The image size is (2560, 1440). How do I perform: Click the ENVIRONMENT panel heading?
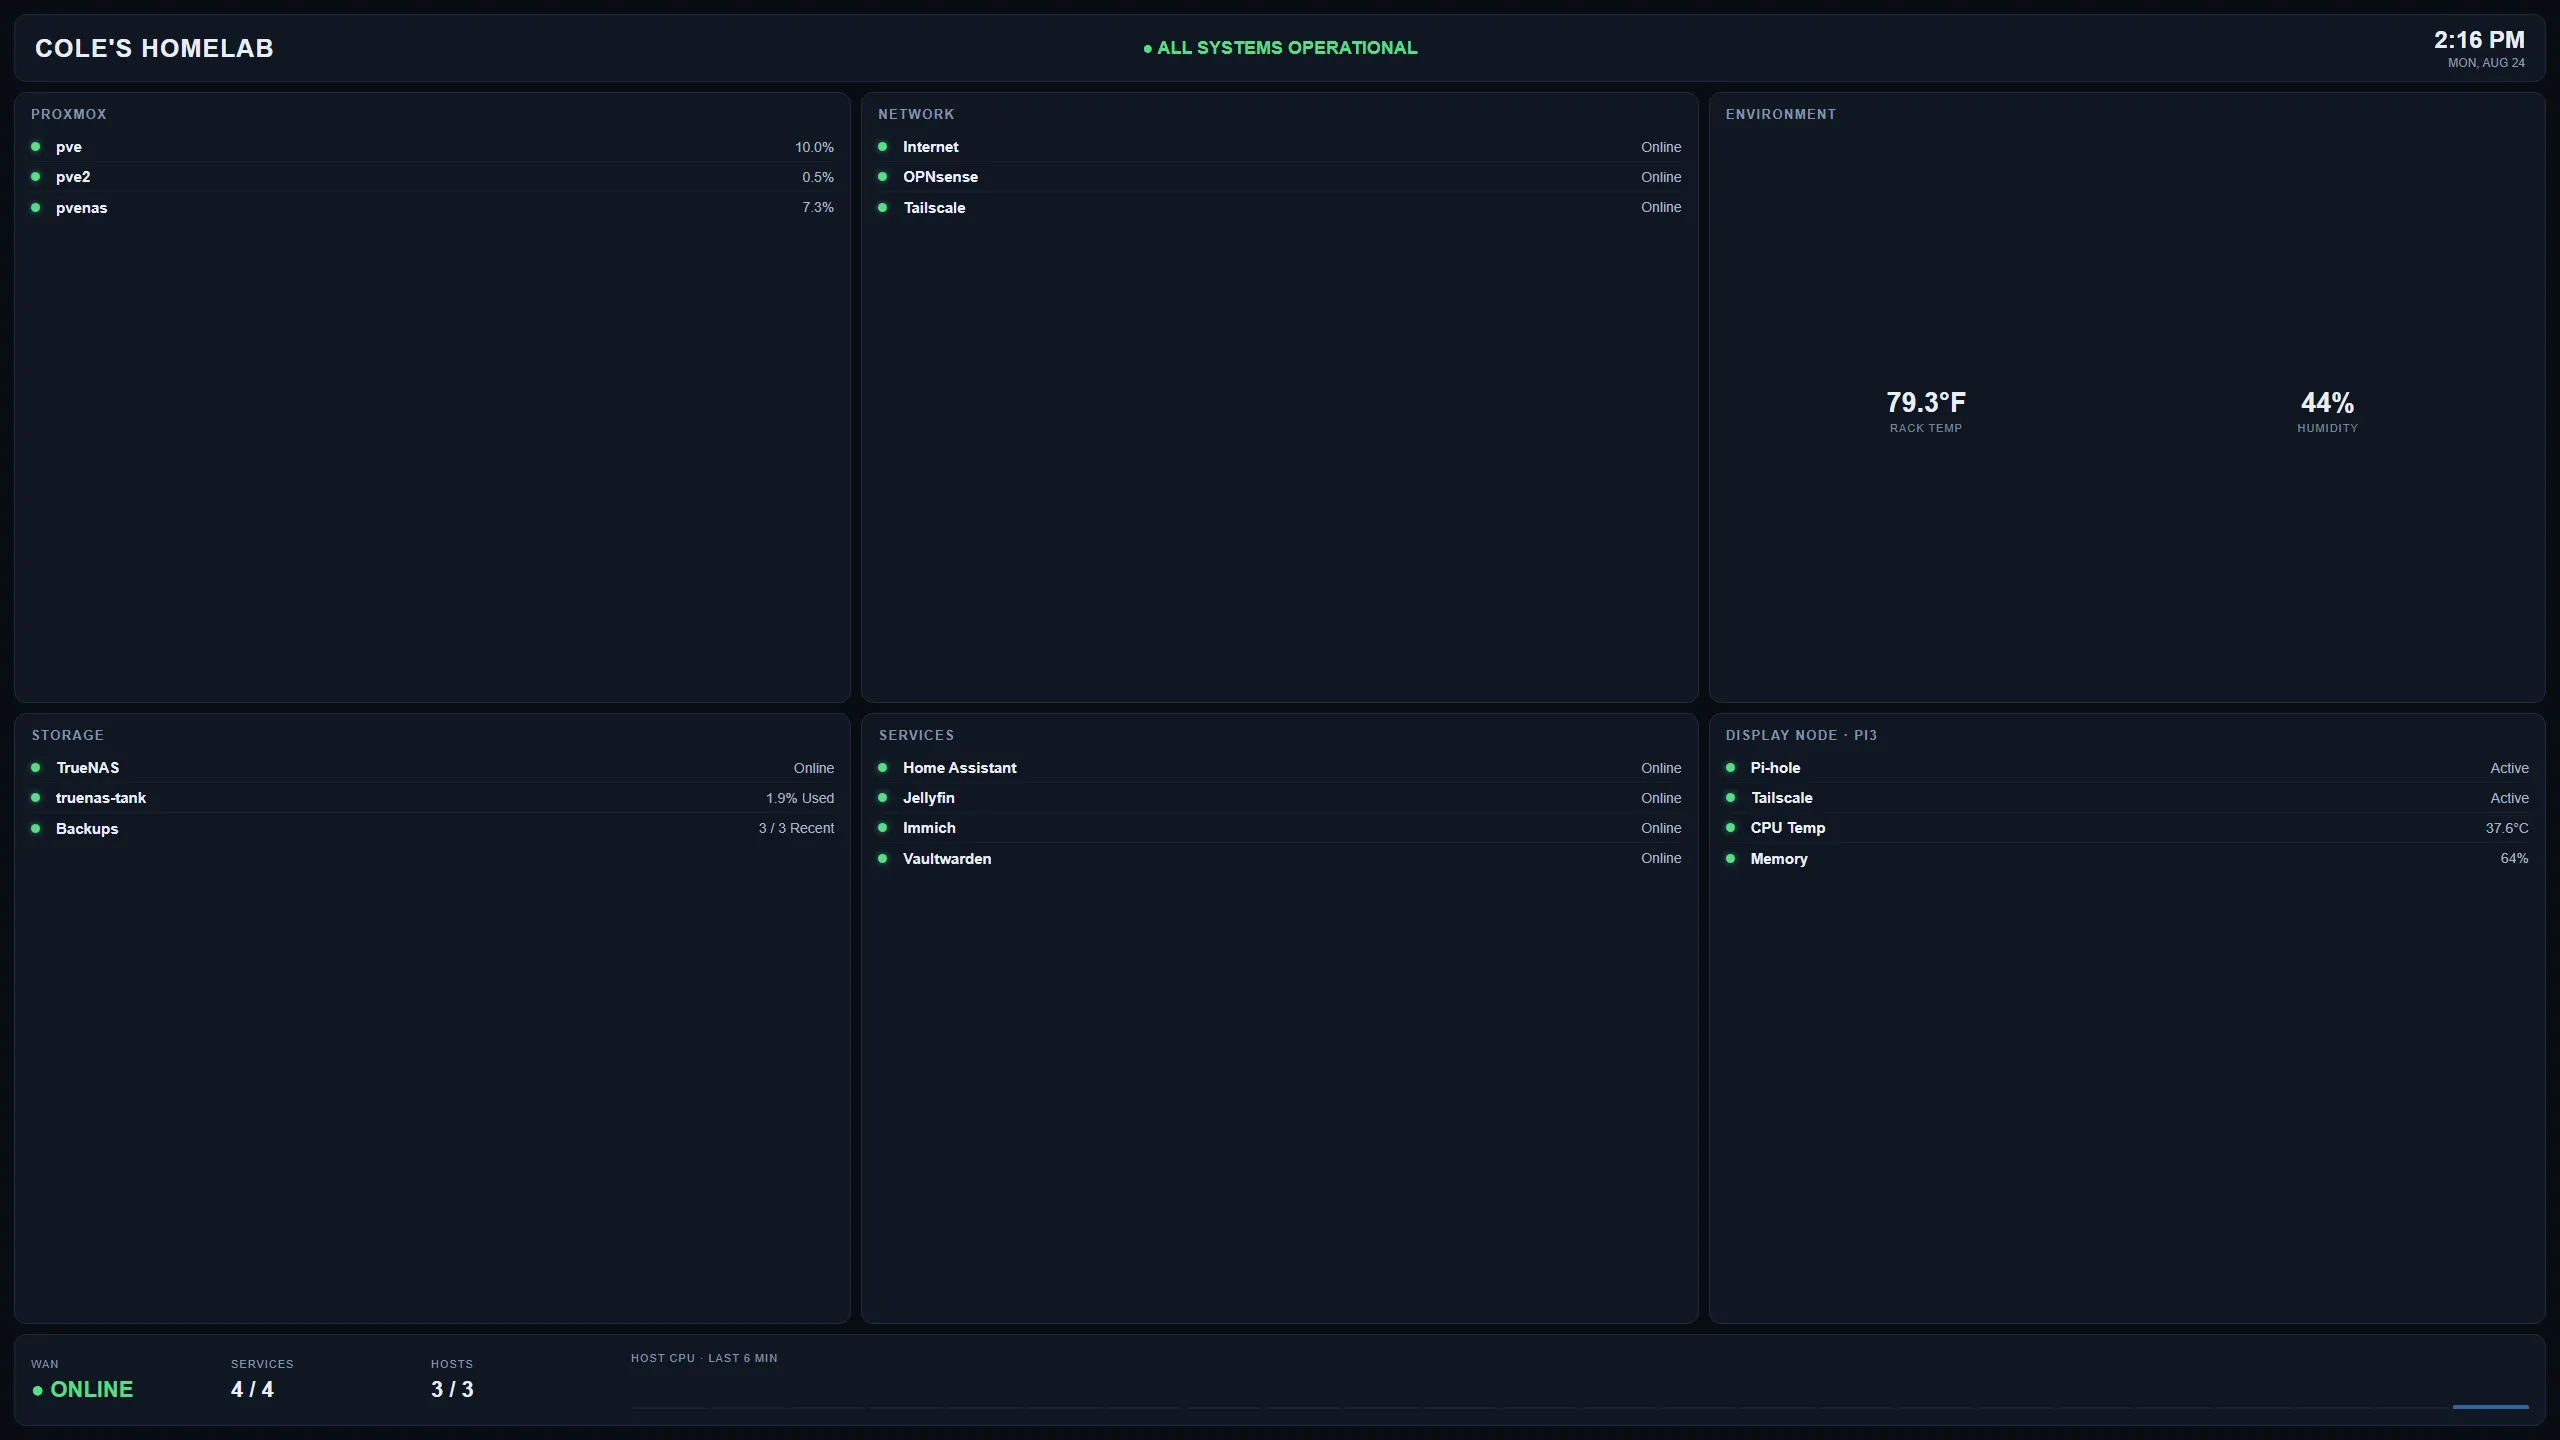tap(1781, 114)
